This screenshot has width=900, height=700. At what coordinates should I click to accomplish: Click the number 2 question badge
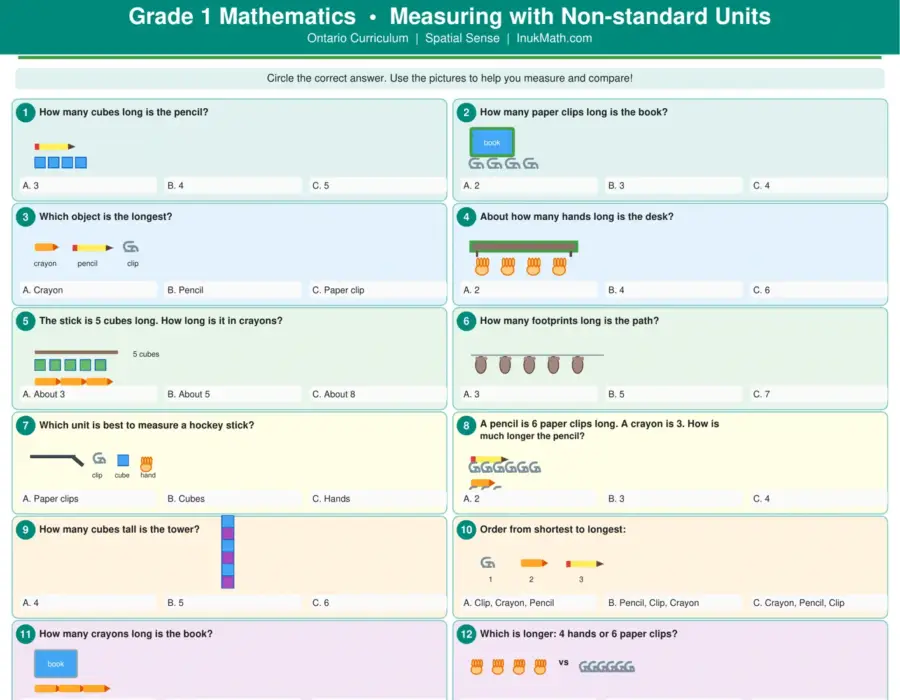[466, 112]
